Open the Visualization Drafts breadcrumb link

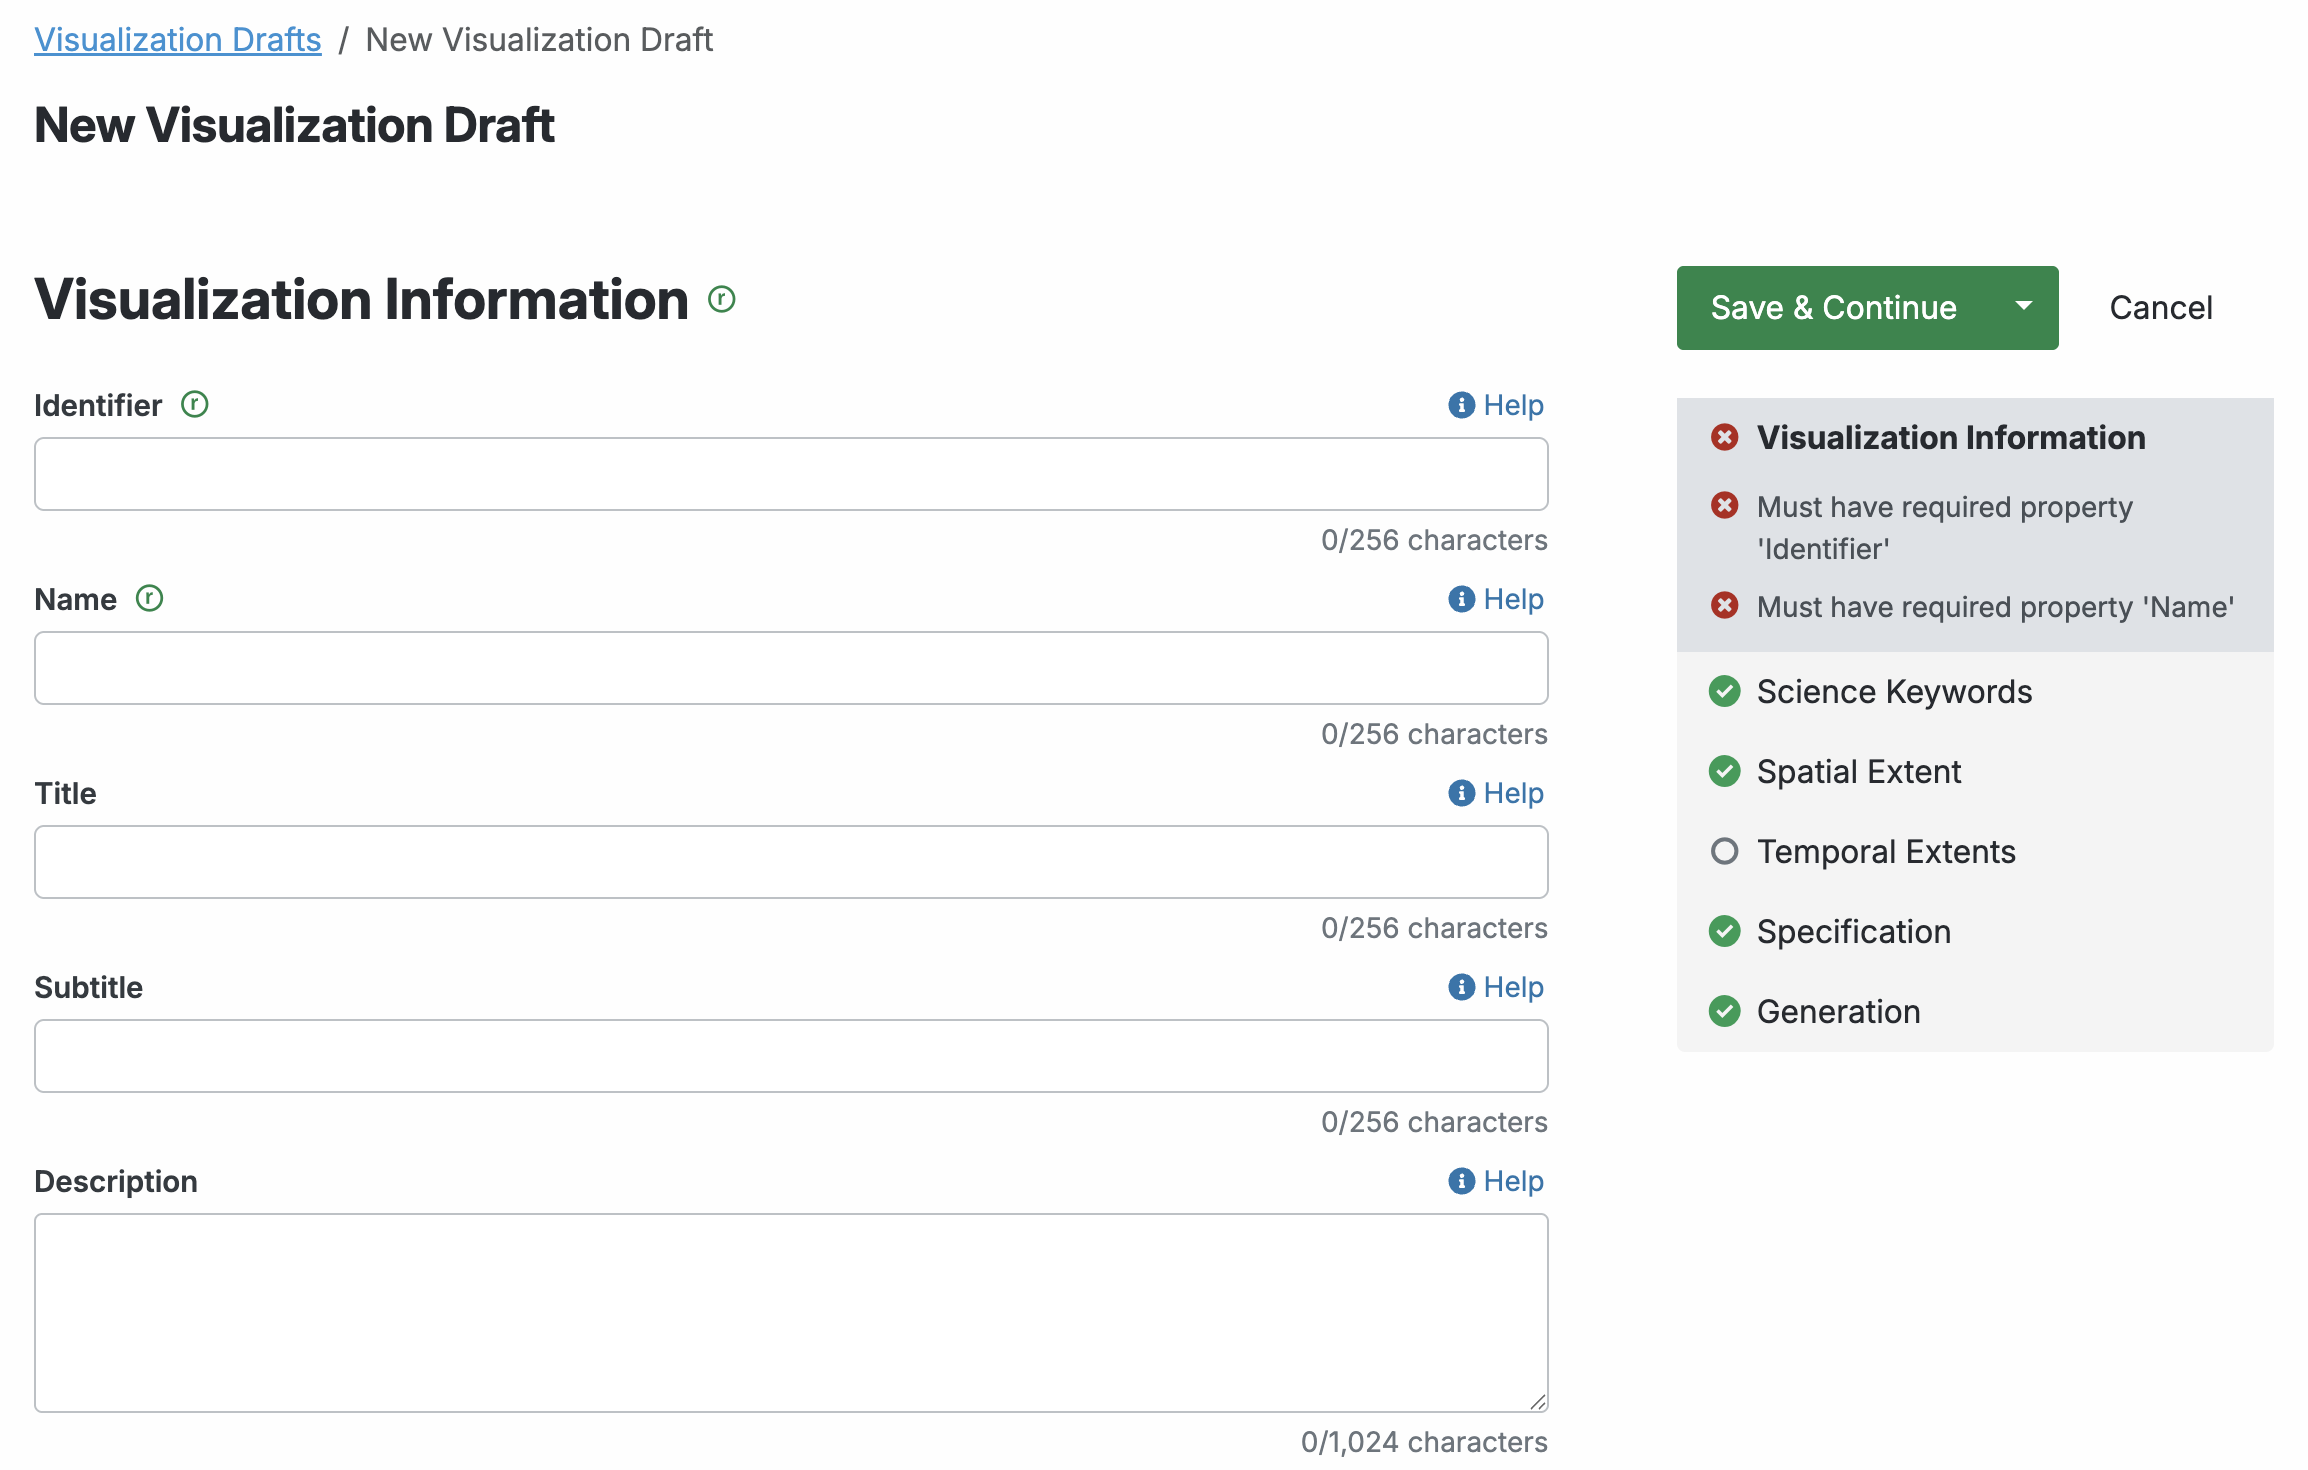[178, 39]
